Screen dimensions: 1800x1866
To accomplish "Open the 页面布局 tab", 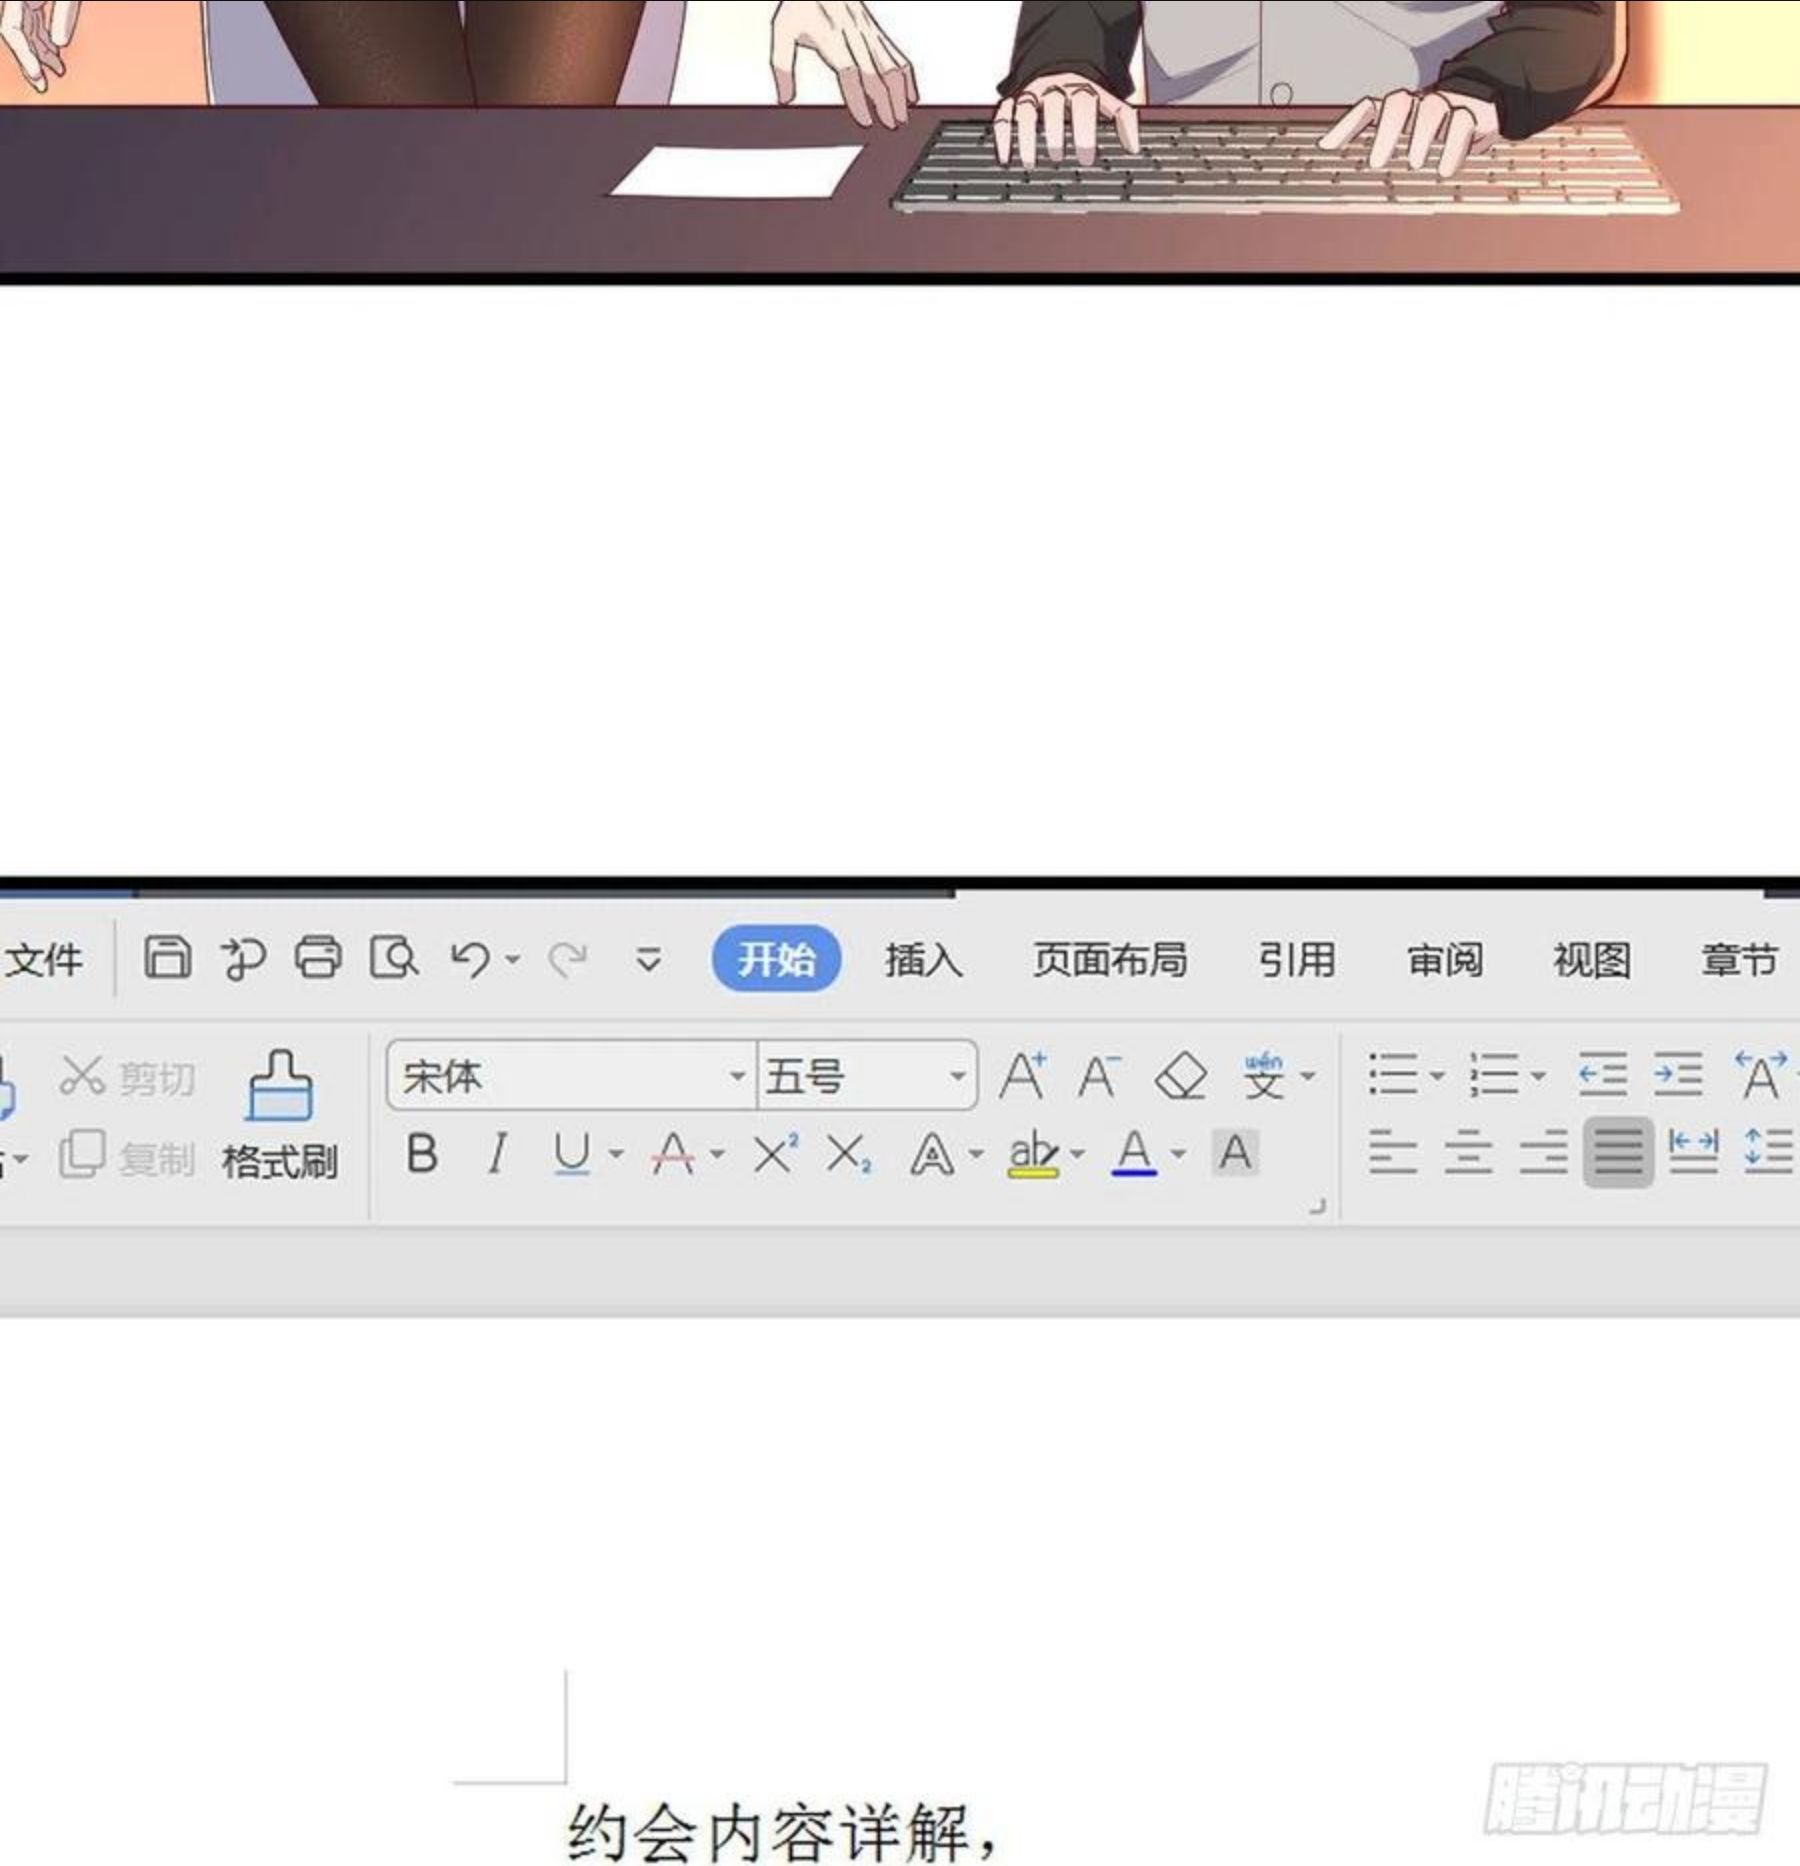I will pyautogui.click(x=1109, y=960).
